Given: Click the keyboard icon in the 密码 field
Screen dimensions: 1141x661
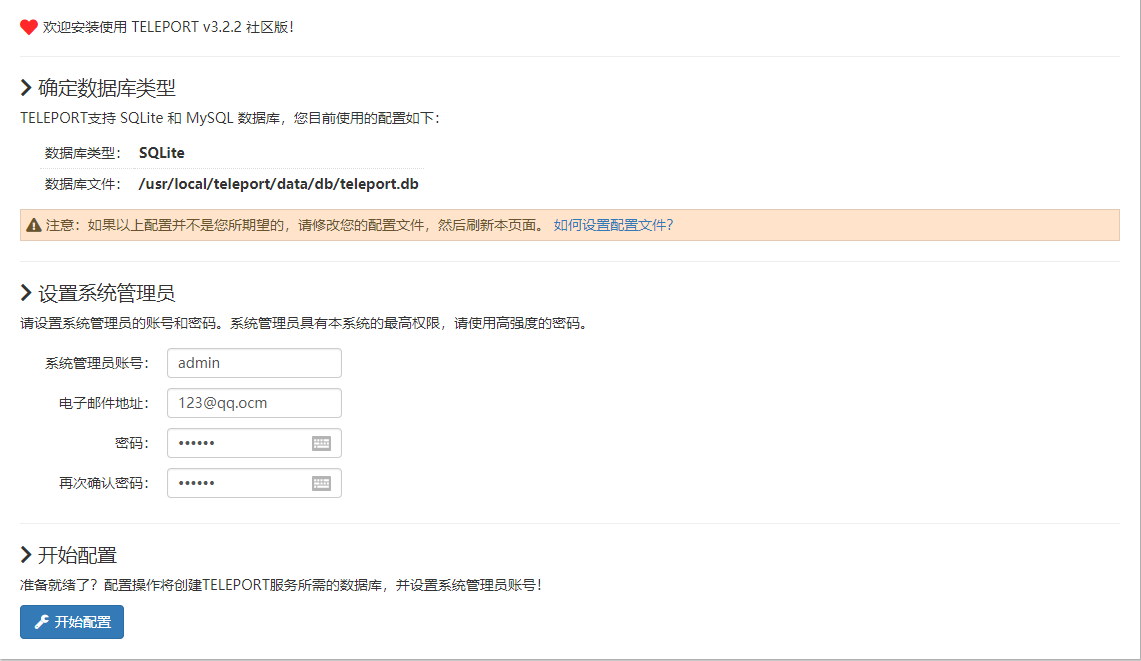Looking at the screenshot, I should click(321, 443).
